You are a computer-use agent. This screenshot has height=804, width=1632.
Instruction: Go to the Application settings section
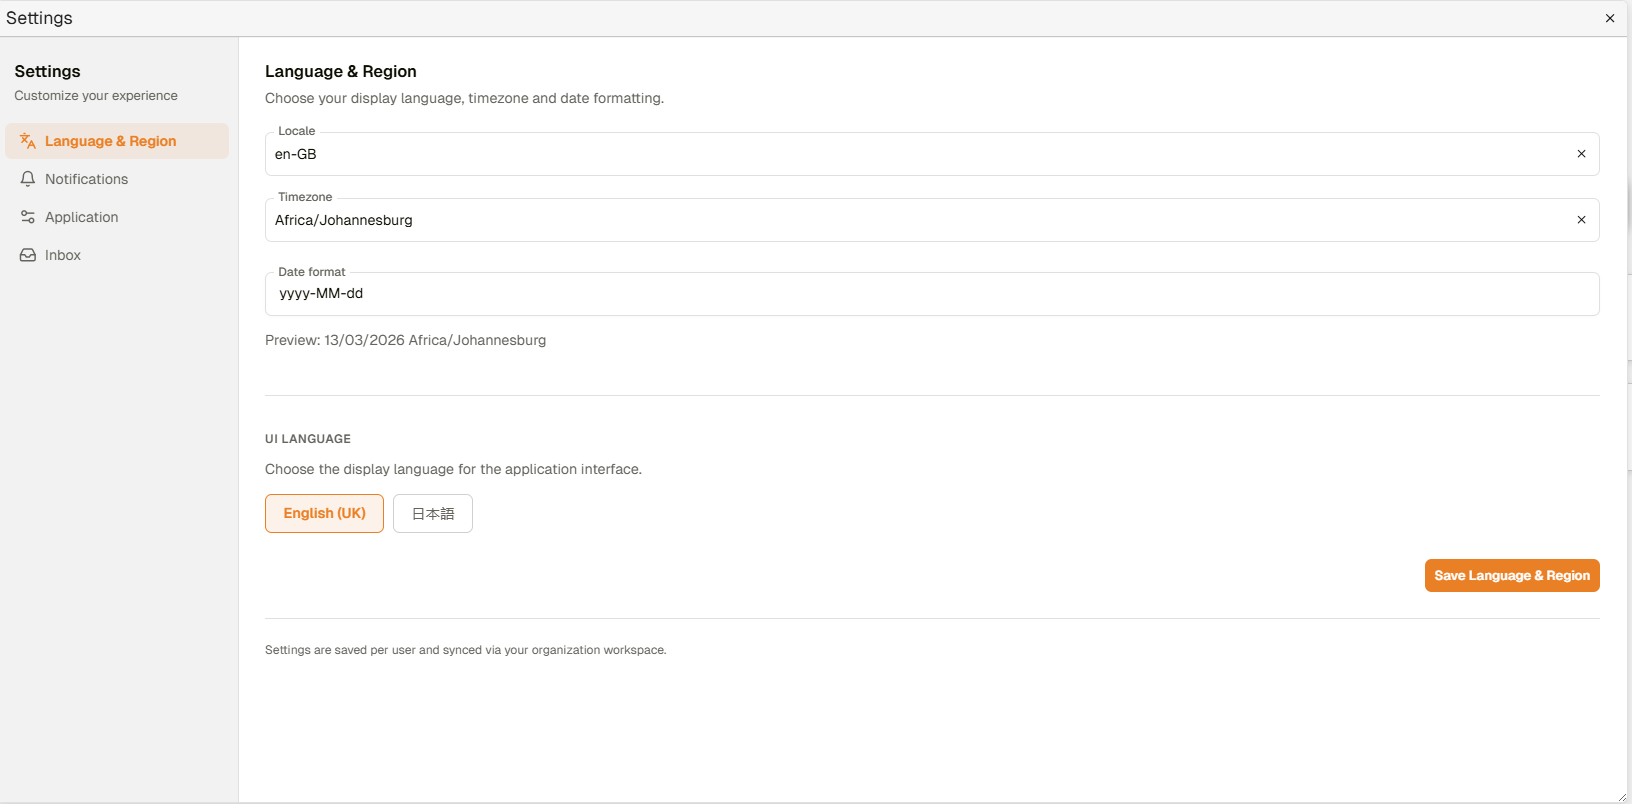[x=82, y=217]
